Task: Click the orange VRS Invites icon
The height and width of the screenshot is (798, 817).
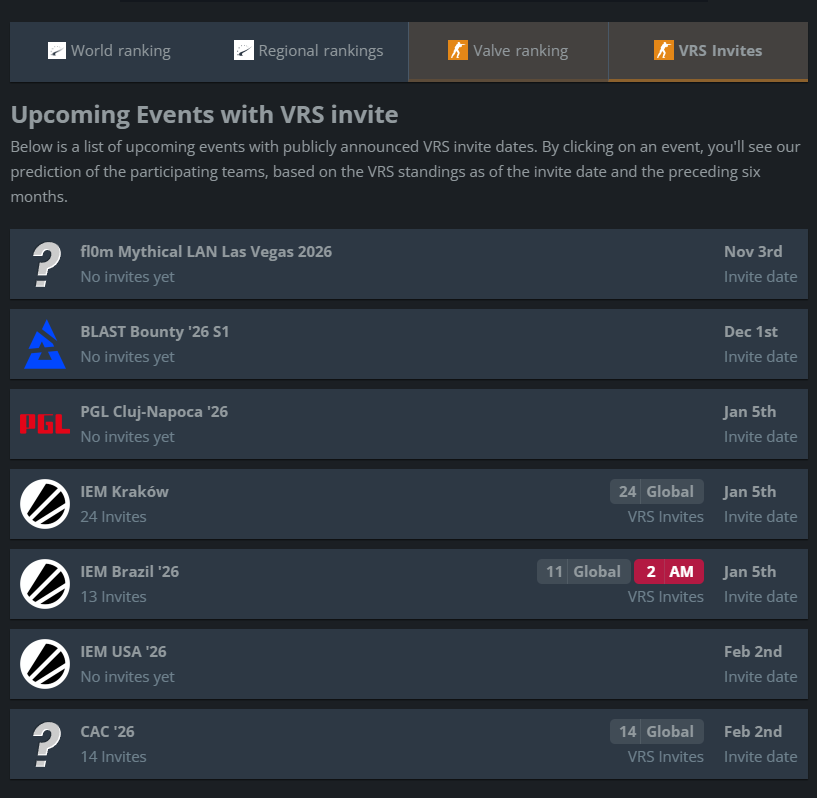Action: (663, 51)
